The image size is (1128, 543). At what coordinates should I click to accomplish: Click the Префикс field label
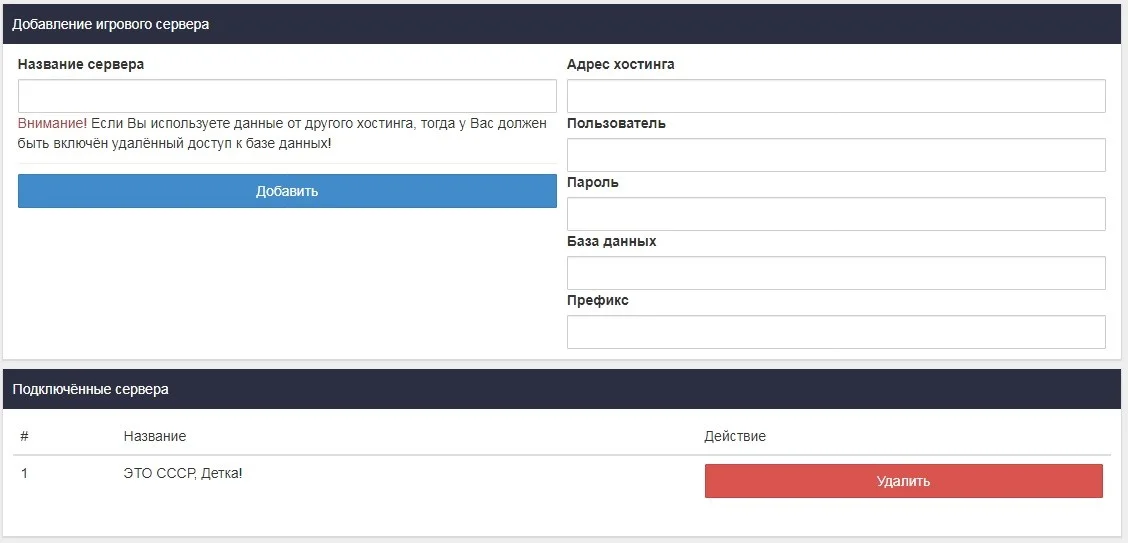(597, 300)
